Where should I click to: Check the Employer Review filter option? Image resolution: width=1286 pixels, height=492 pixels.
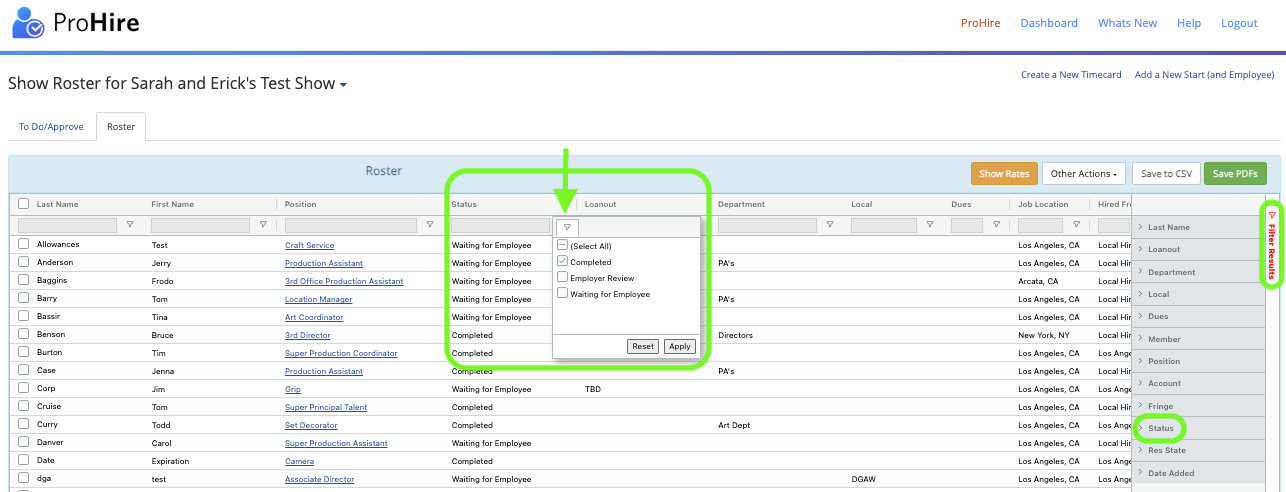pyautogui.click(x=563, y=278)
